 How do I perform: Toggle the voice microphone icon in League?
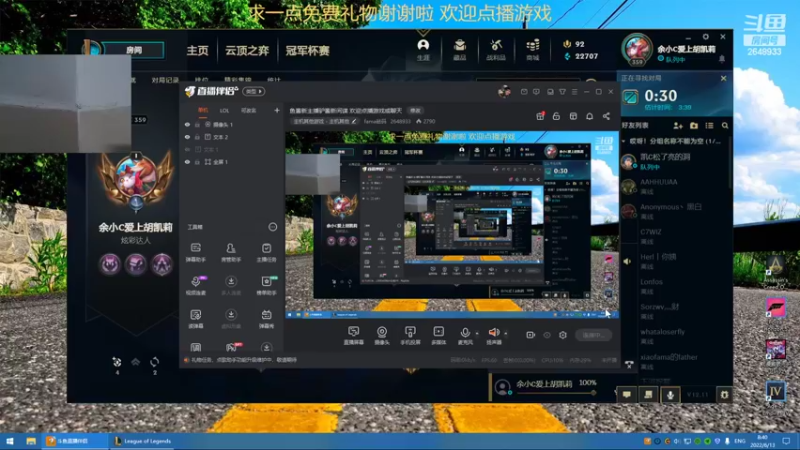(670, 394)
